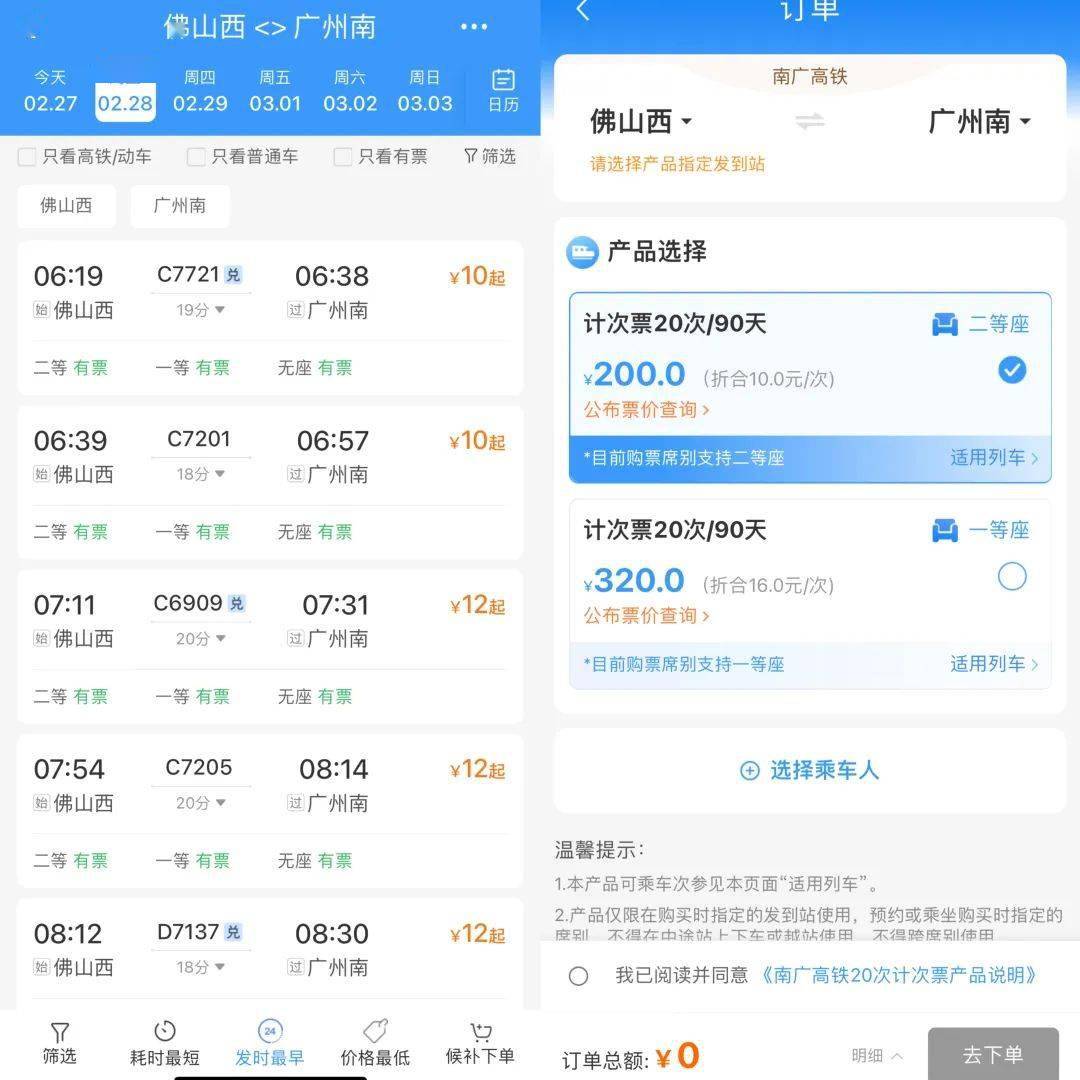Tap the 去下单 order button
The image size is (1080, 1080).
[992, 1052]
